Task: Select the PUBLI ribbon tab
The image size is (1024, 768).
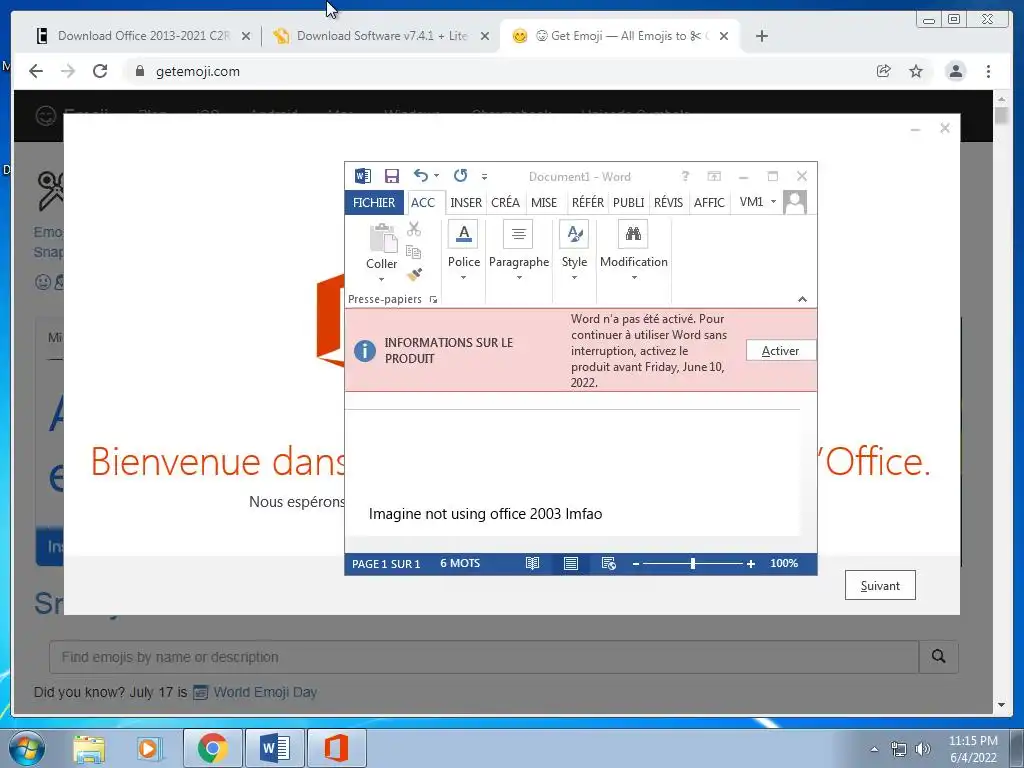Action: coord(628,202)
